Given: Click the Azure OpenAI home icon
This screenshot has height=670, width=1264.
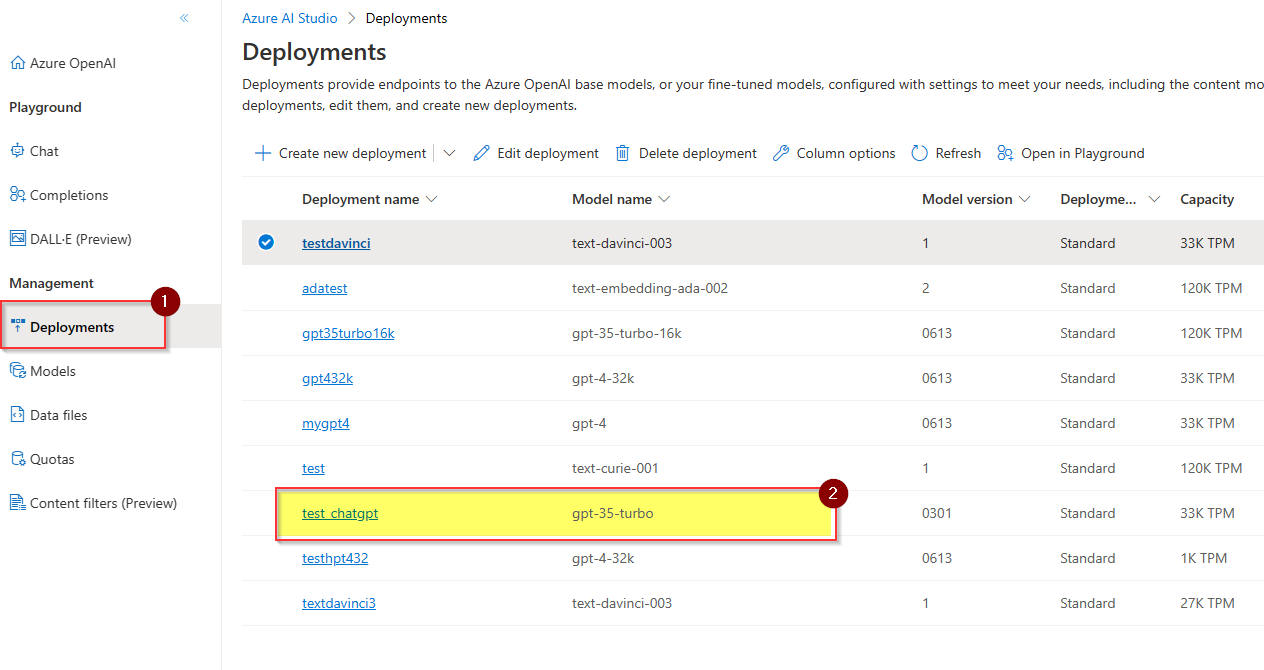Looking at the screenshot, I should (x=17, y=63).
